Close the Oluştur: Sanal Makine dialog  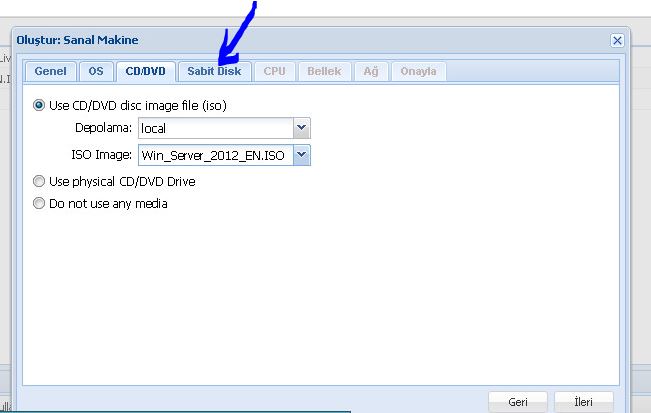(x=617, y=40)
